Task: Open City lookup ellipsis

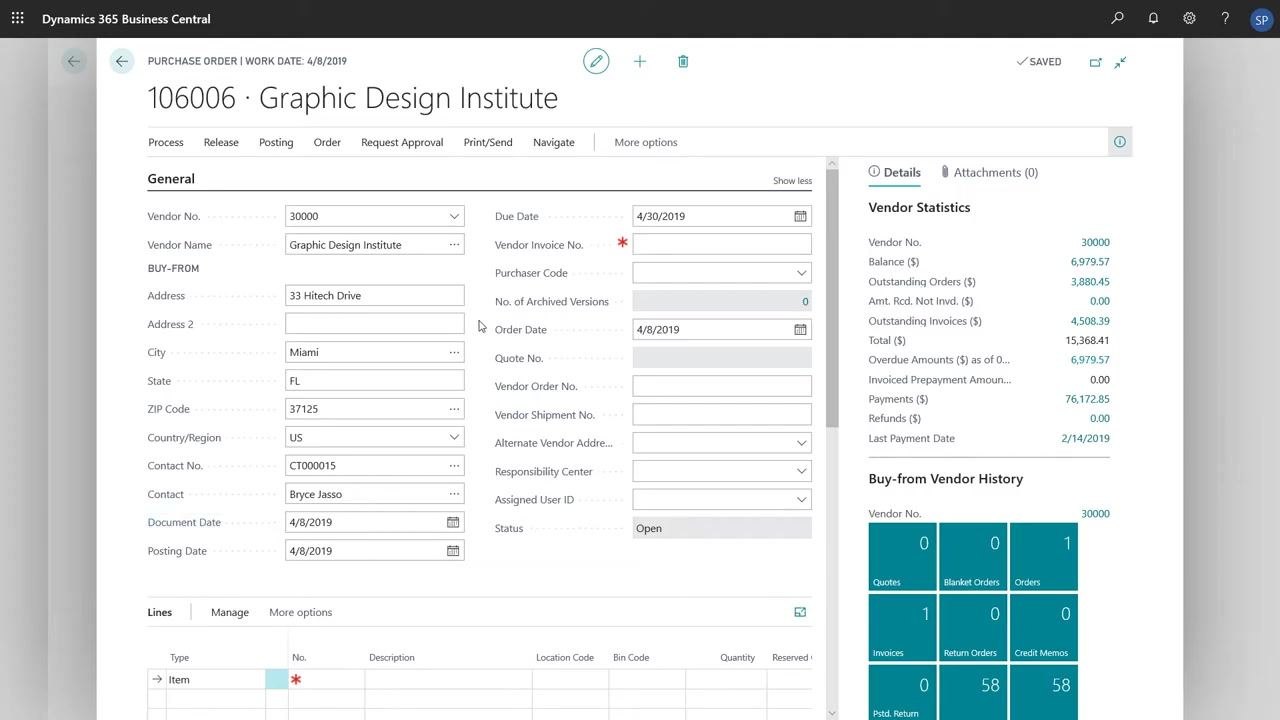Action: pos(454,352)
